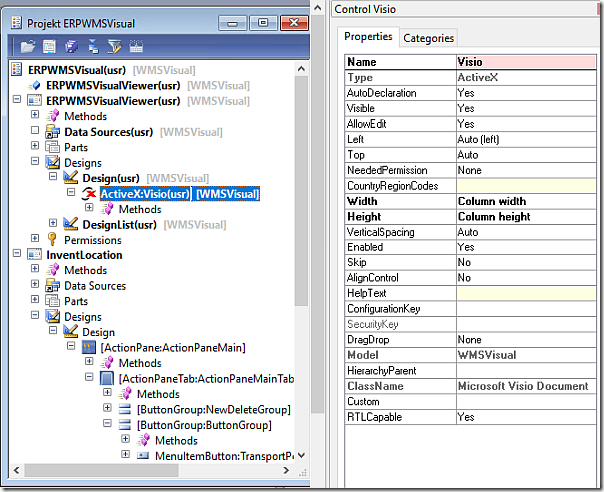Open the Properties tab
This screenshot has height=492, width=604.
point(367,37)
